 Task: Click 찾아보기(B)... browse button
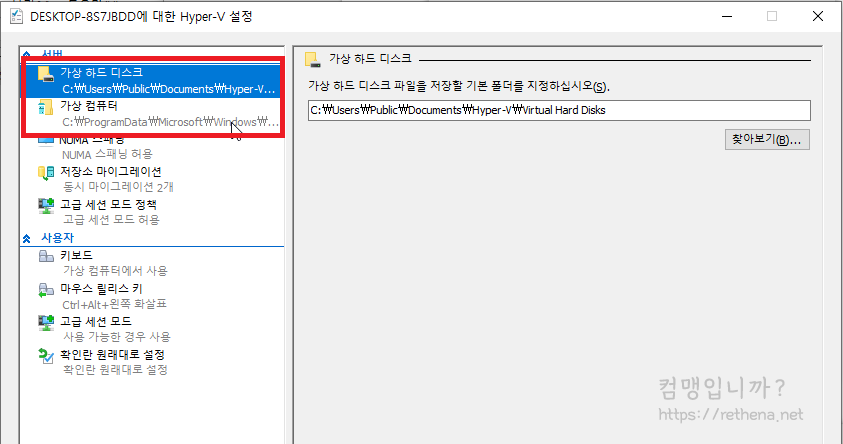(x=767, y=140)
